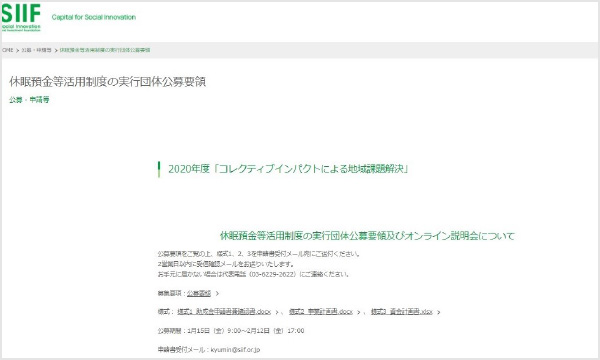This screenshot has width=600, height=360.
Task: Click the application period line 1月15日 9:00~2月12日 17:00
Action: coord(231,331)
